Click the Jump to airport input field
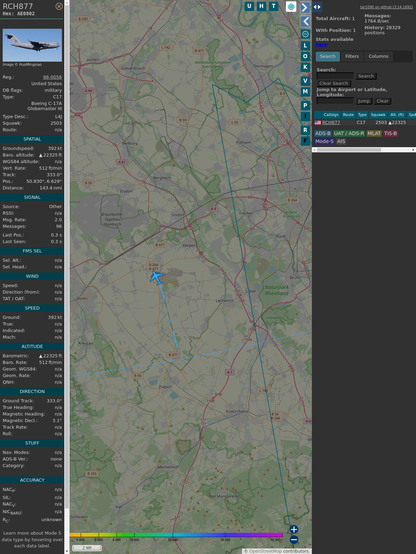 coord(335,101)
